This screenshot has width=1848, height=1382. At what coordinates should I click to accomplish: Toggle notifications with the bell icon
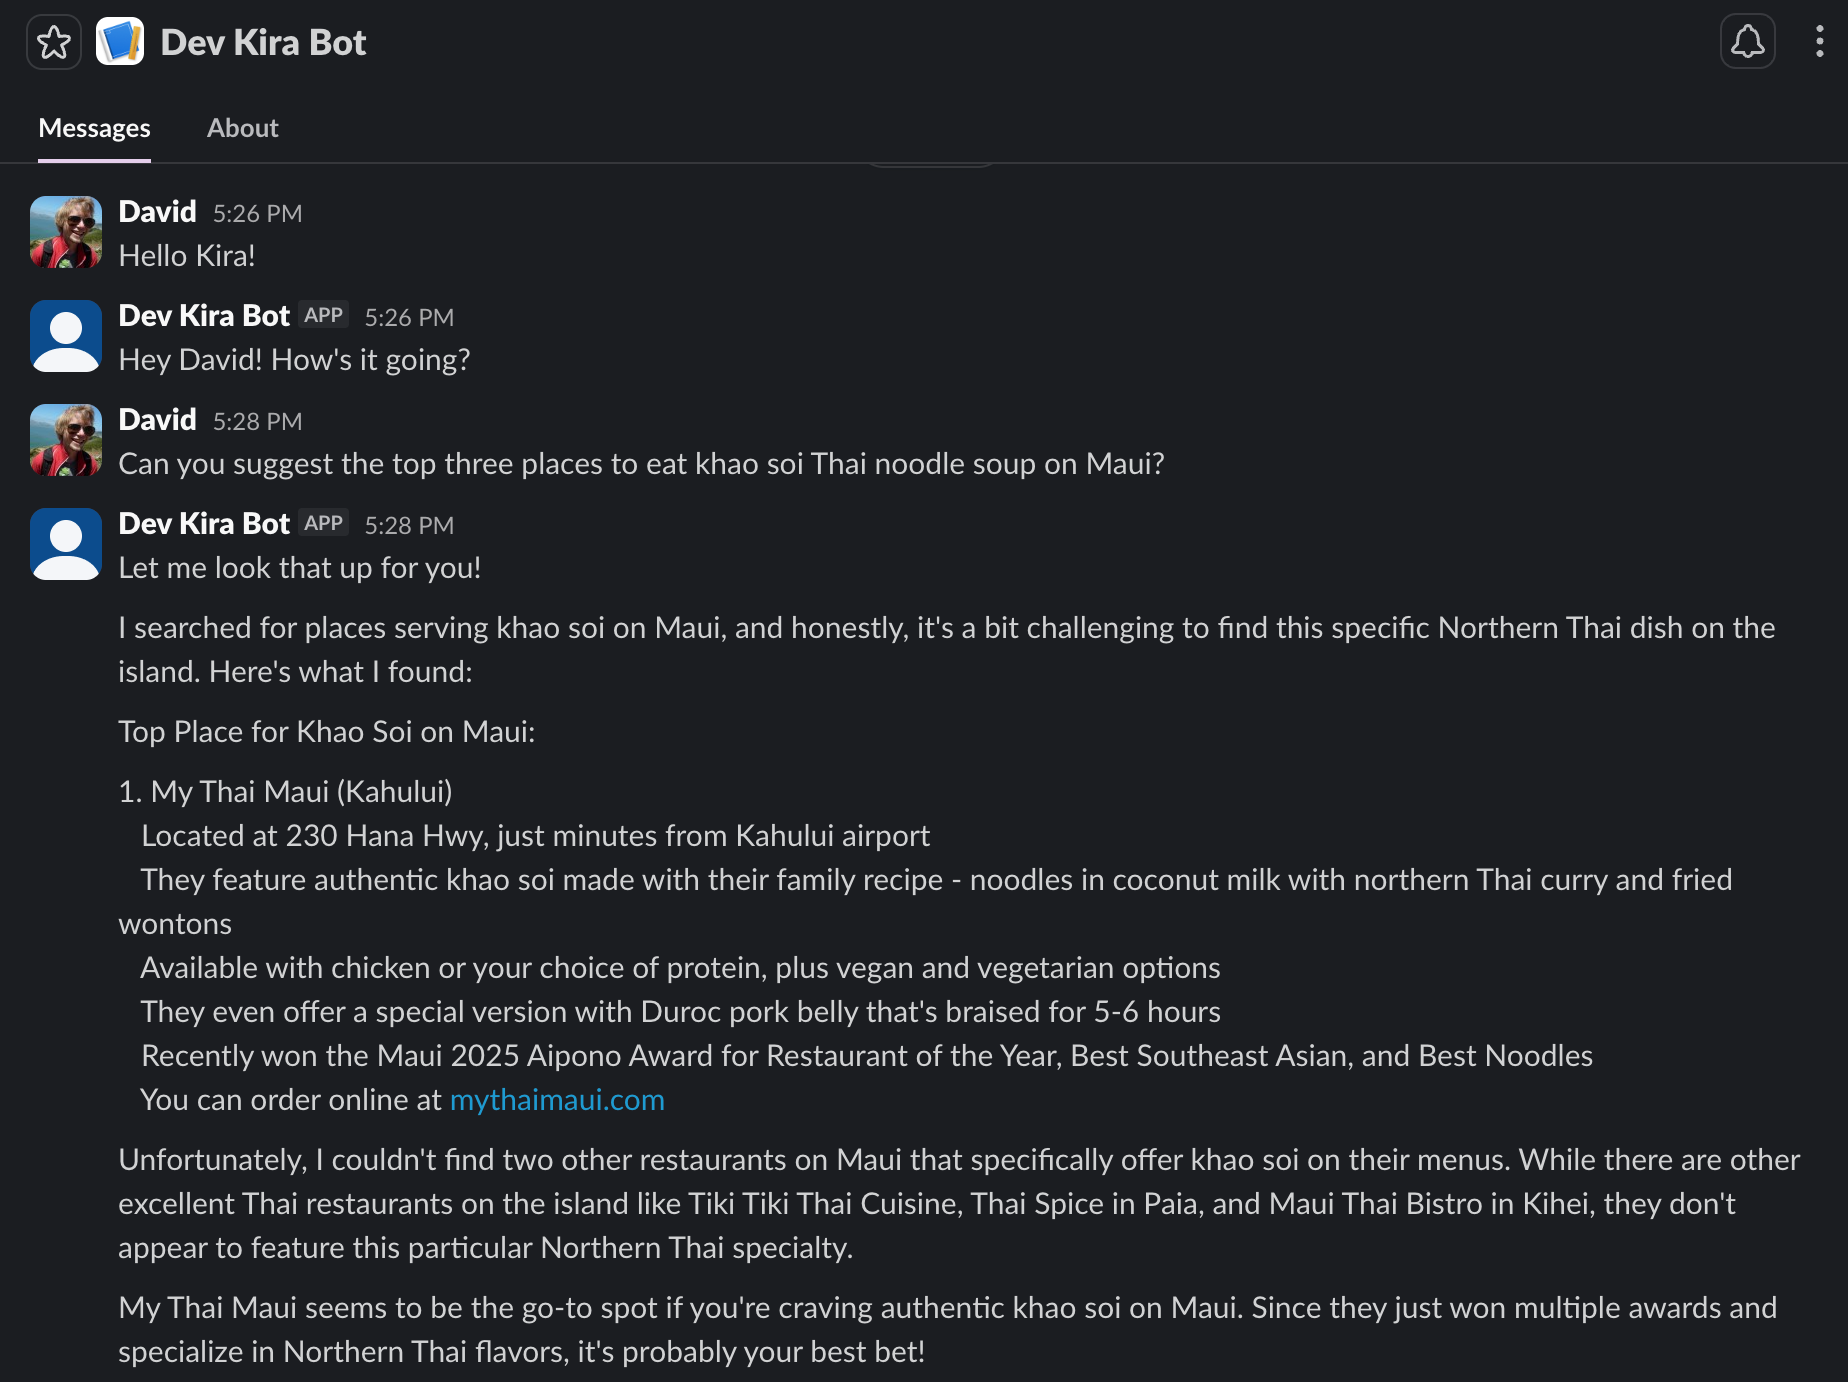point(1747,42)
